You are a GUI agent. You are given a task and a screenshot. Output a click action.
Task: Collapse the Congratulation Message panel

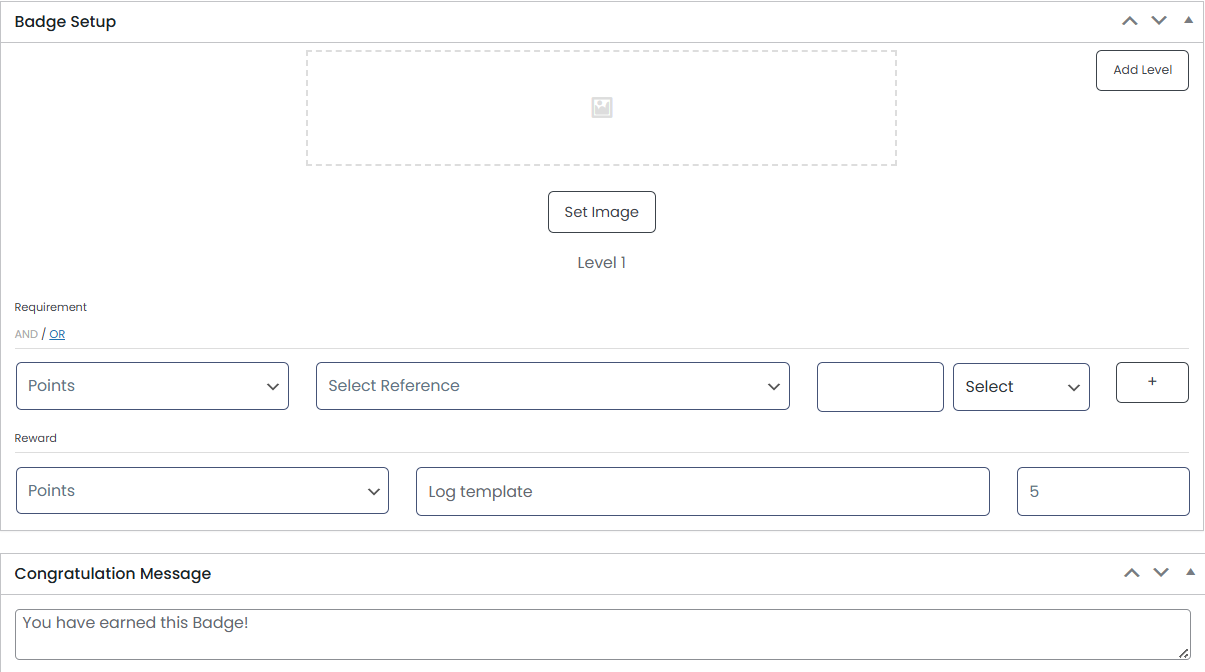coord(1190,573)
